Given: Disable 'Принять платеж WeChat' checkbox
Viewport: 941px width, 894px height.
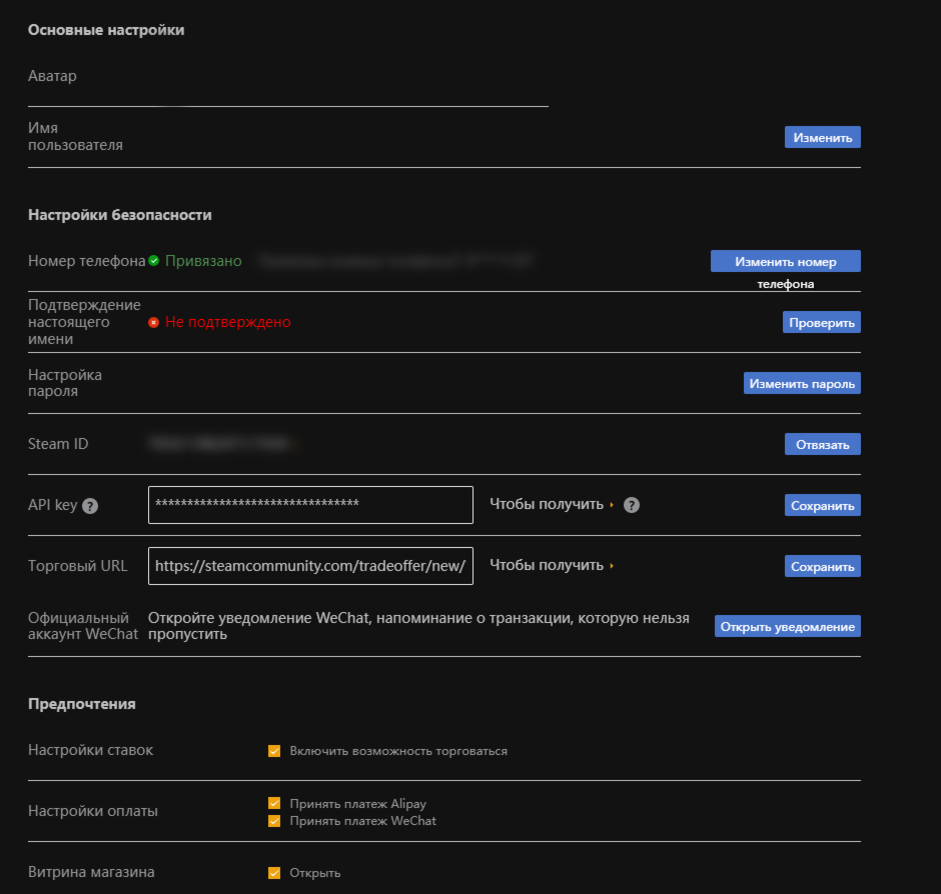Looking at the screenshot, I should tap(274, 821).
